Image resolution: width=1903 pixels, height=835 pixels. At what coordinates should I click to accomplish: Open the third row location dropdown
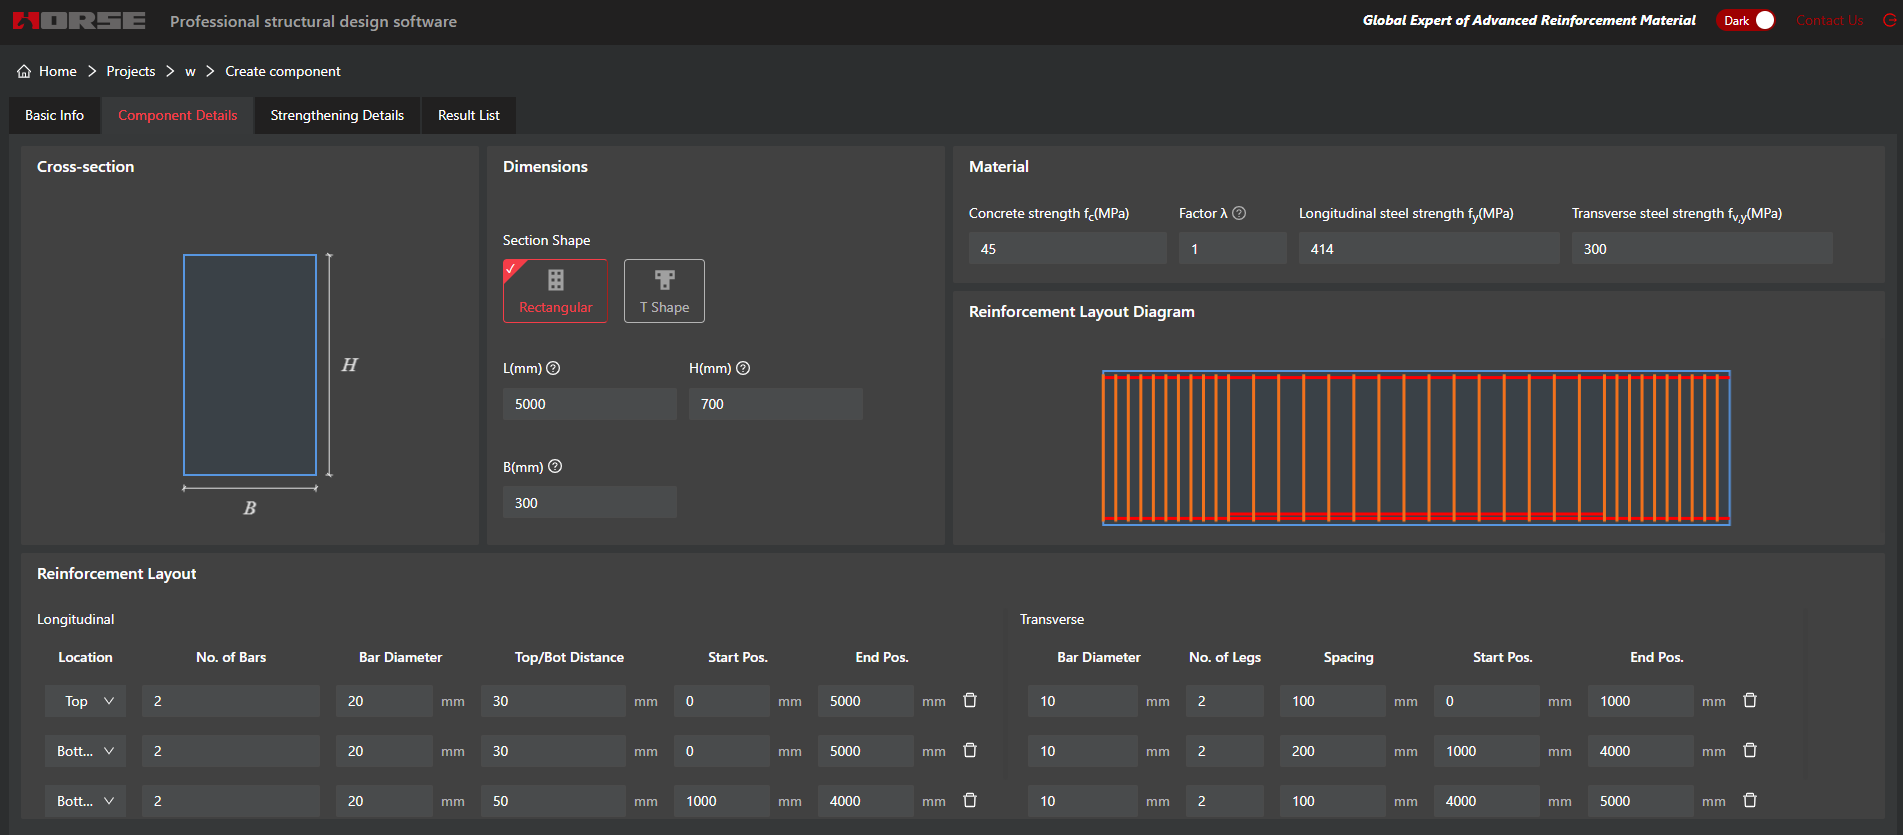(x=86, y=801)
